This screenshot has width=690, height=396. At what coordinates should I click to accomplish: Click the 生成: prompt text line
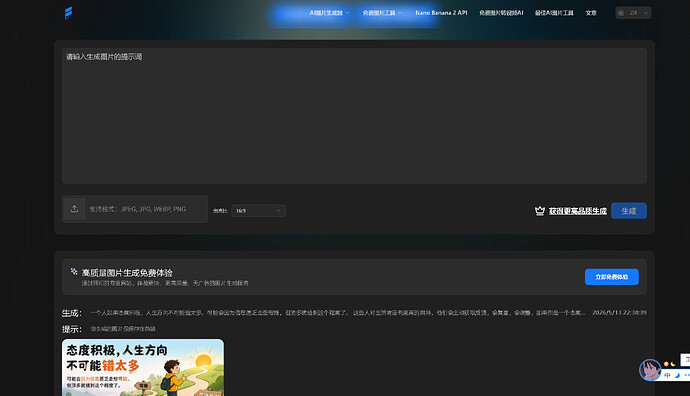338,313
